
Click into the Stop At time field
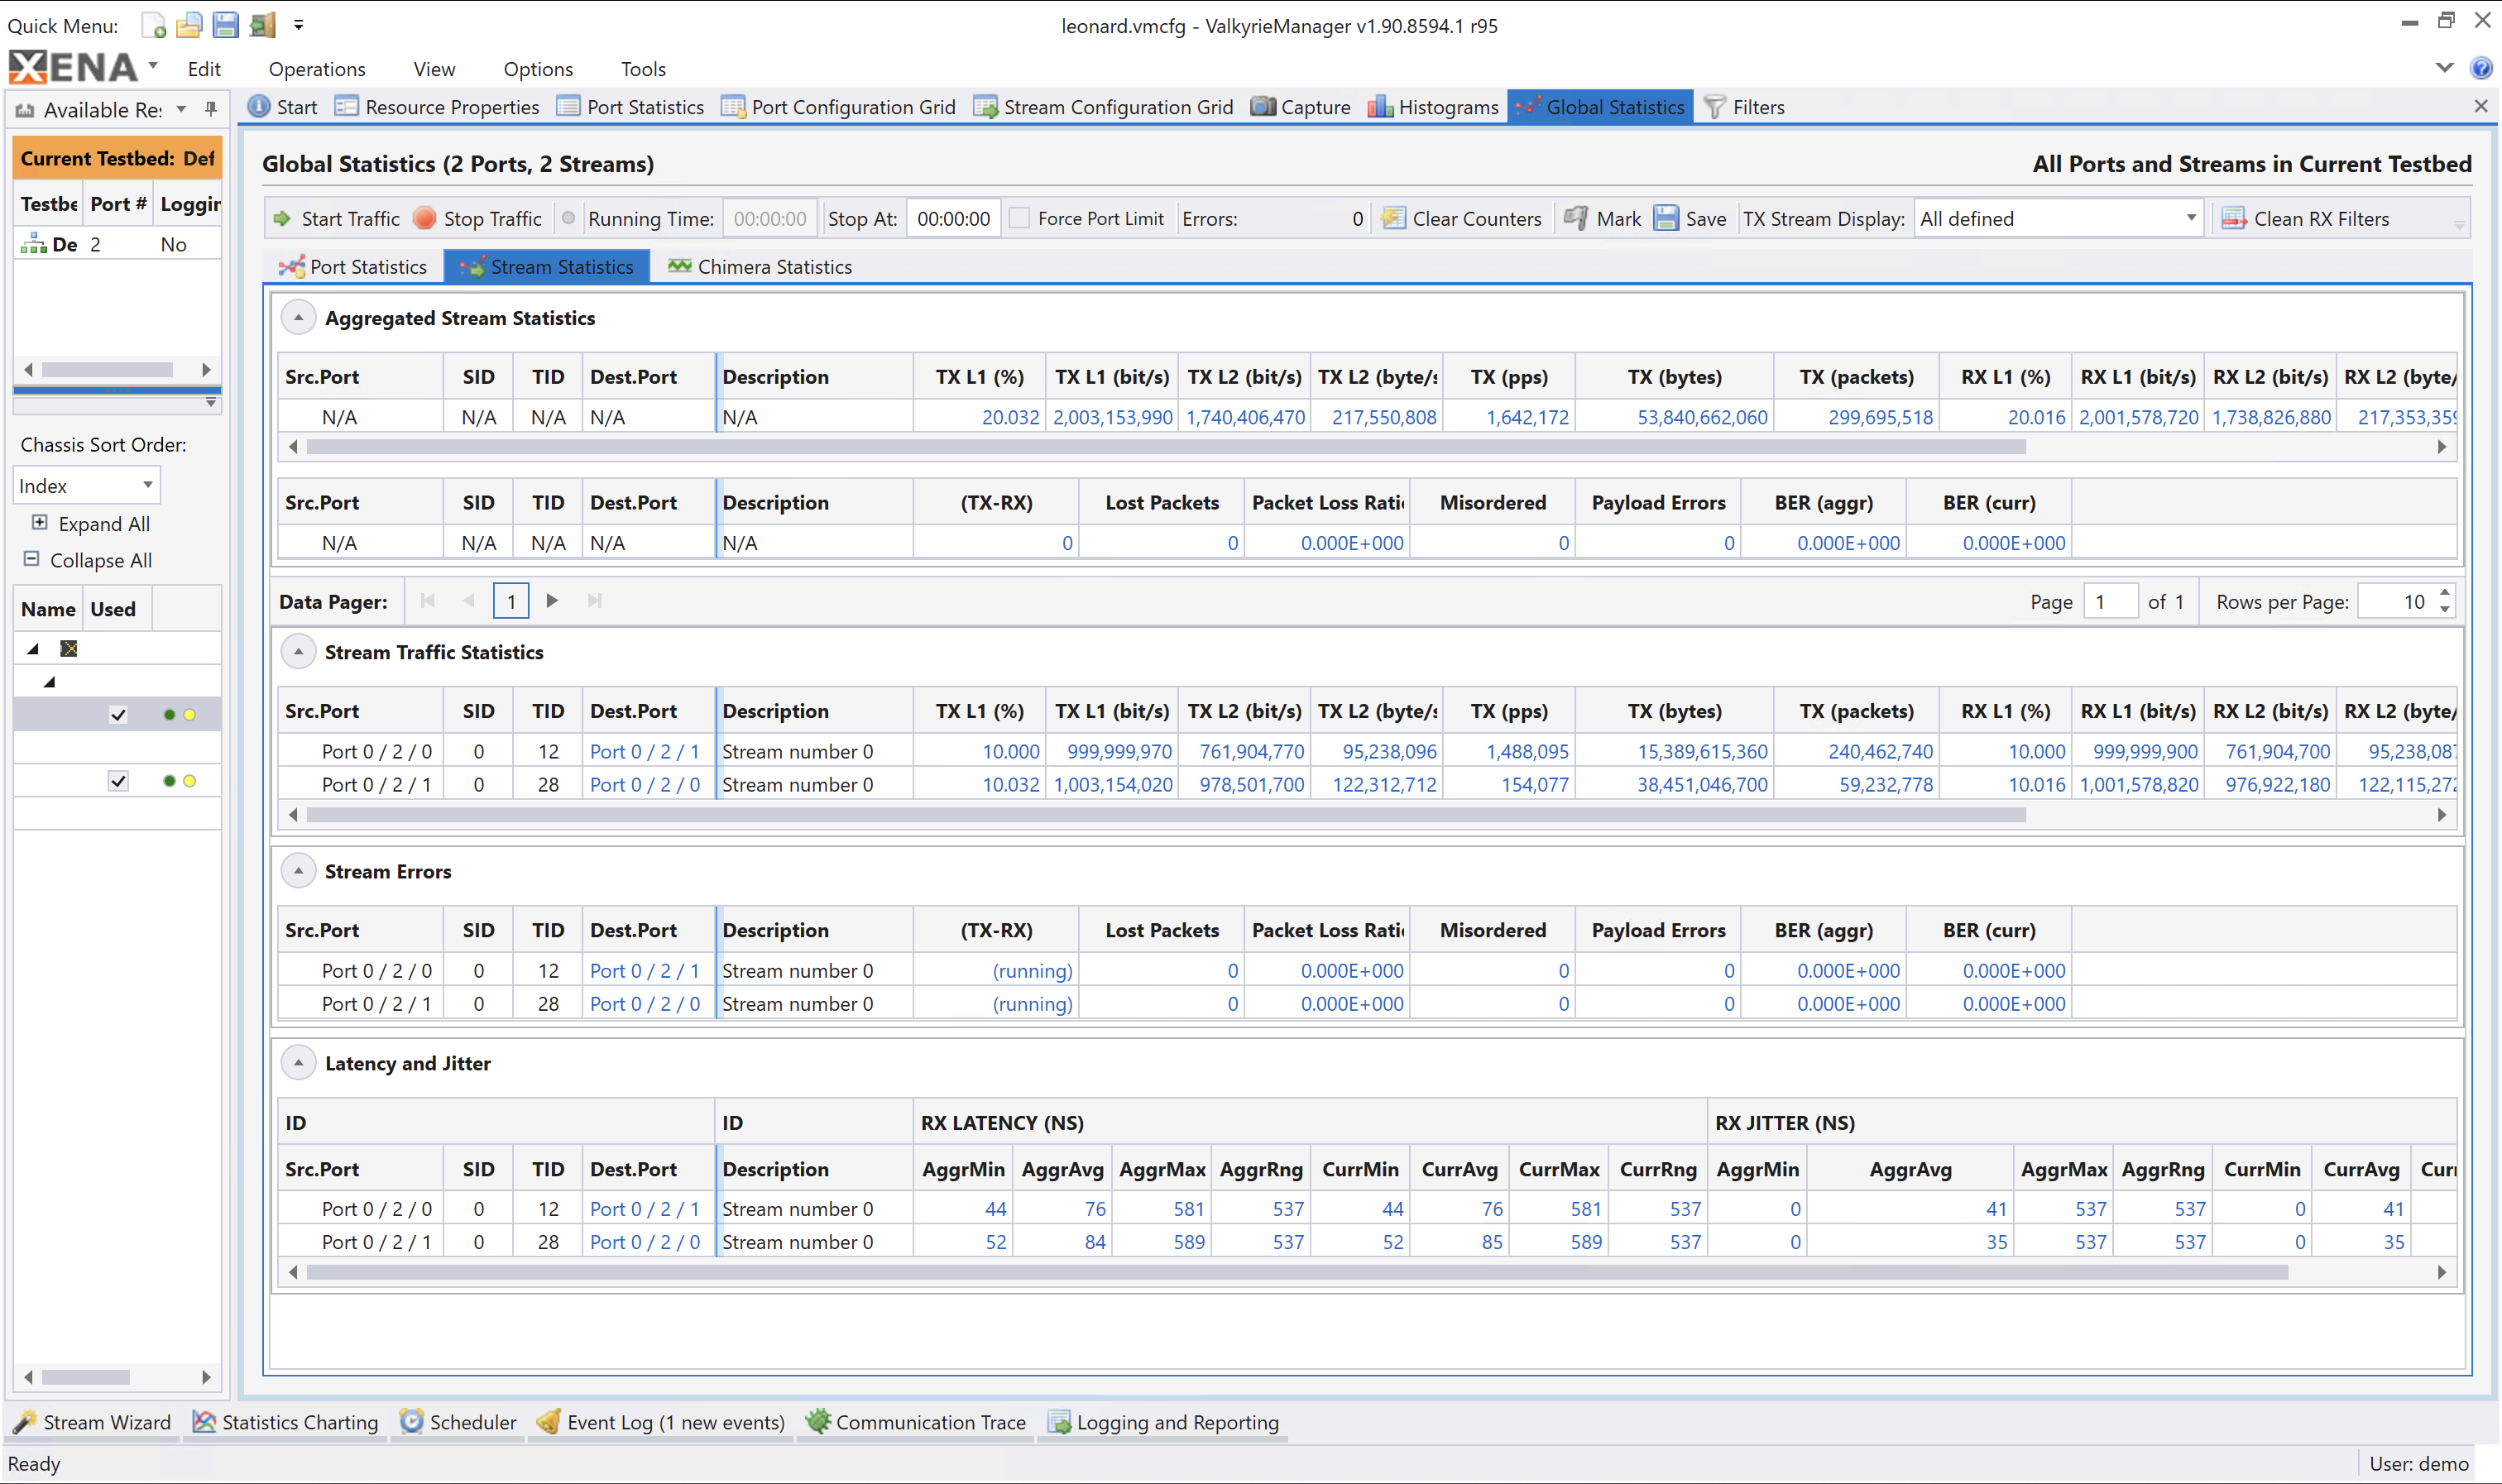click(x=953, y=218)
